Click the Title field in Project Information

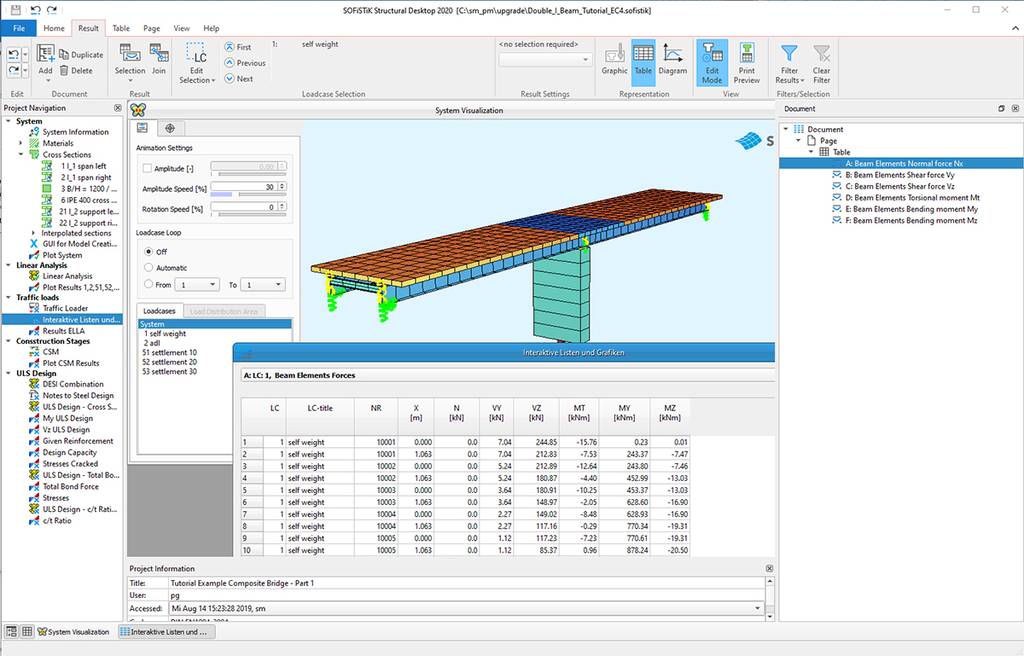click(x=466, y=583)
